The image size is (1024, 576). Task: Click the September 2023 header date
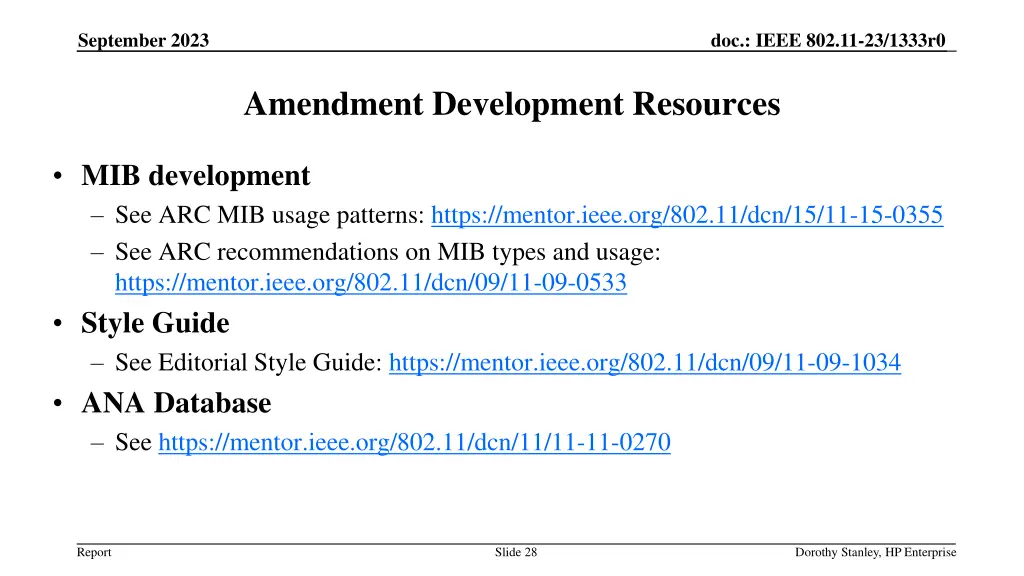143,40
